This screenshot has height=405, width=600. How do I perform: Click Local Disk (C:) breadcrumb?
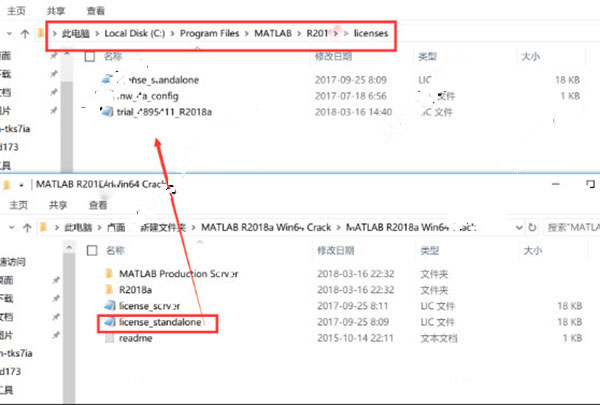pos(135,33)
